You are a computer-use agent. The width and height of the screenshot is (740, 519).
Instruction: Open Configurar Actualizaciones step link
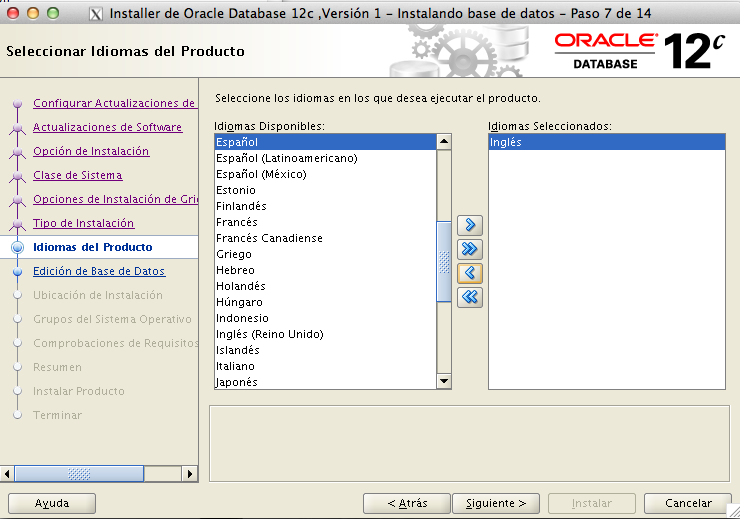point(114,103)
